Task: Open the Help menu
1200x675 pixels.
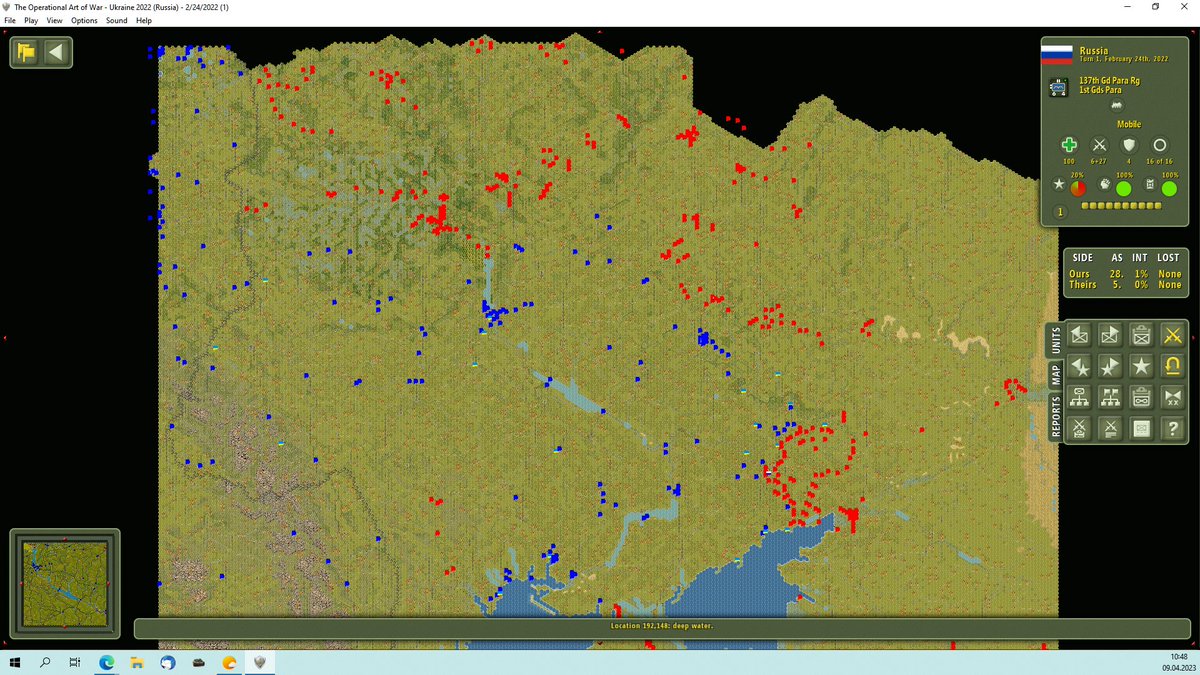Action: click(x=144, y=20)
